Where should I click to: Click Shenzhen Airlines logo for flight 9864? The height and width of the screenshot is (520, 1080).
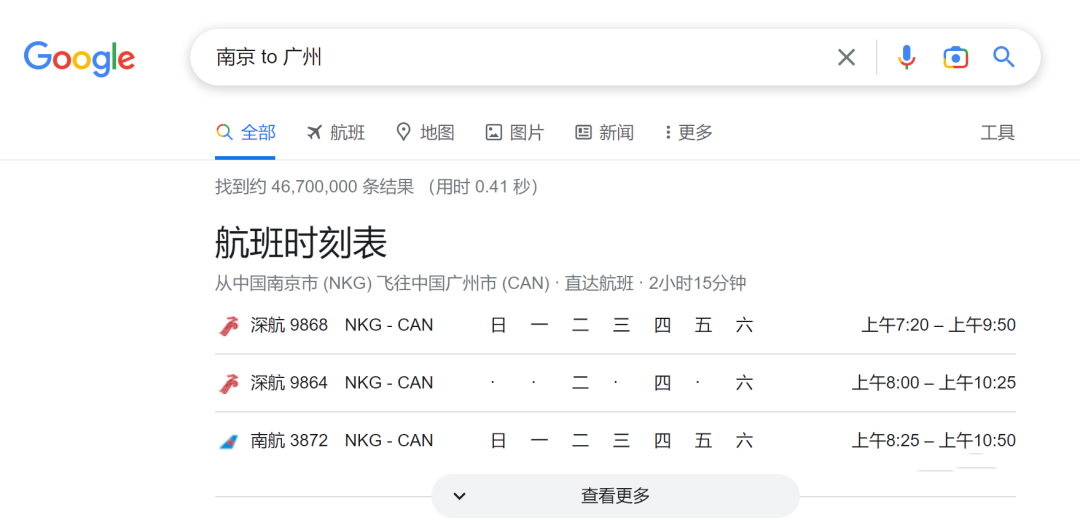(229, 384)
